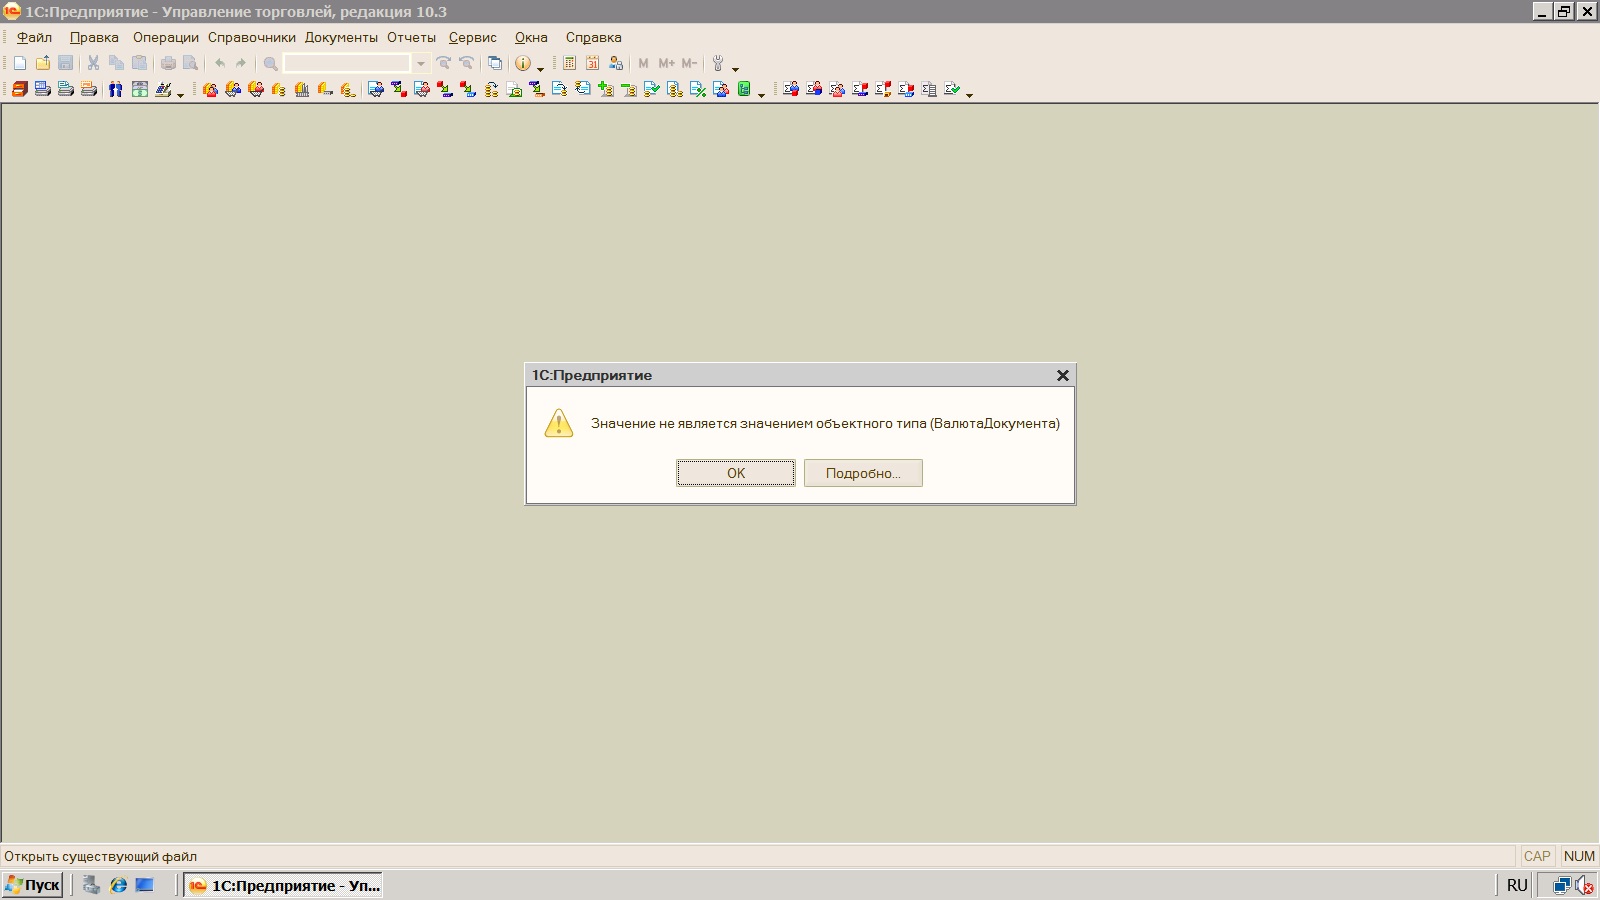Image resolution: width=1600 pixels, height=900 pixels.
Task: Click the Undo arrow icon
Action: pos(220,63)
